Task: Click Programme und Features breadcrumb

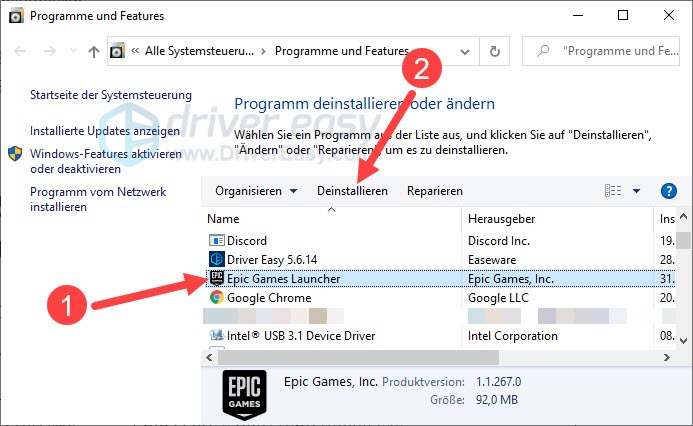Action: tap(342, 51)
